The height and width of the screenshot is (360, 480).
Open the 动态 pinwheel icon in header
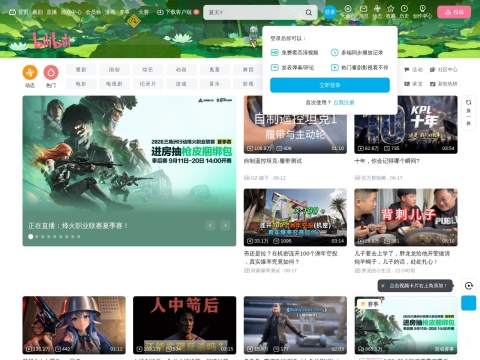point(377,12)
